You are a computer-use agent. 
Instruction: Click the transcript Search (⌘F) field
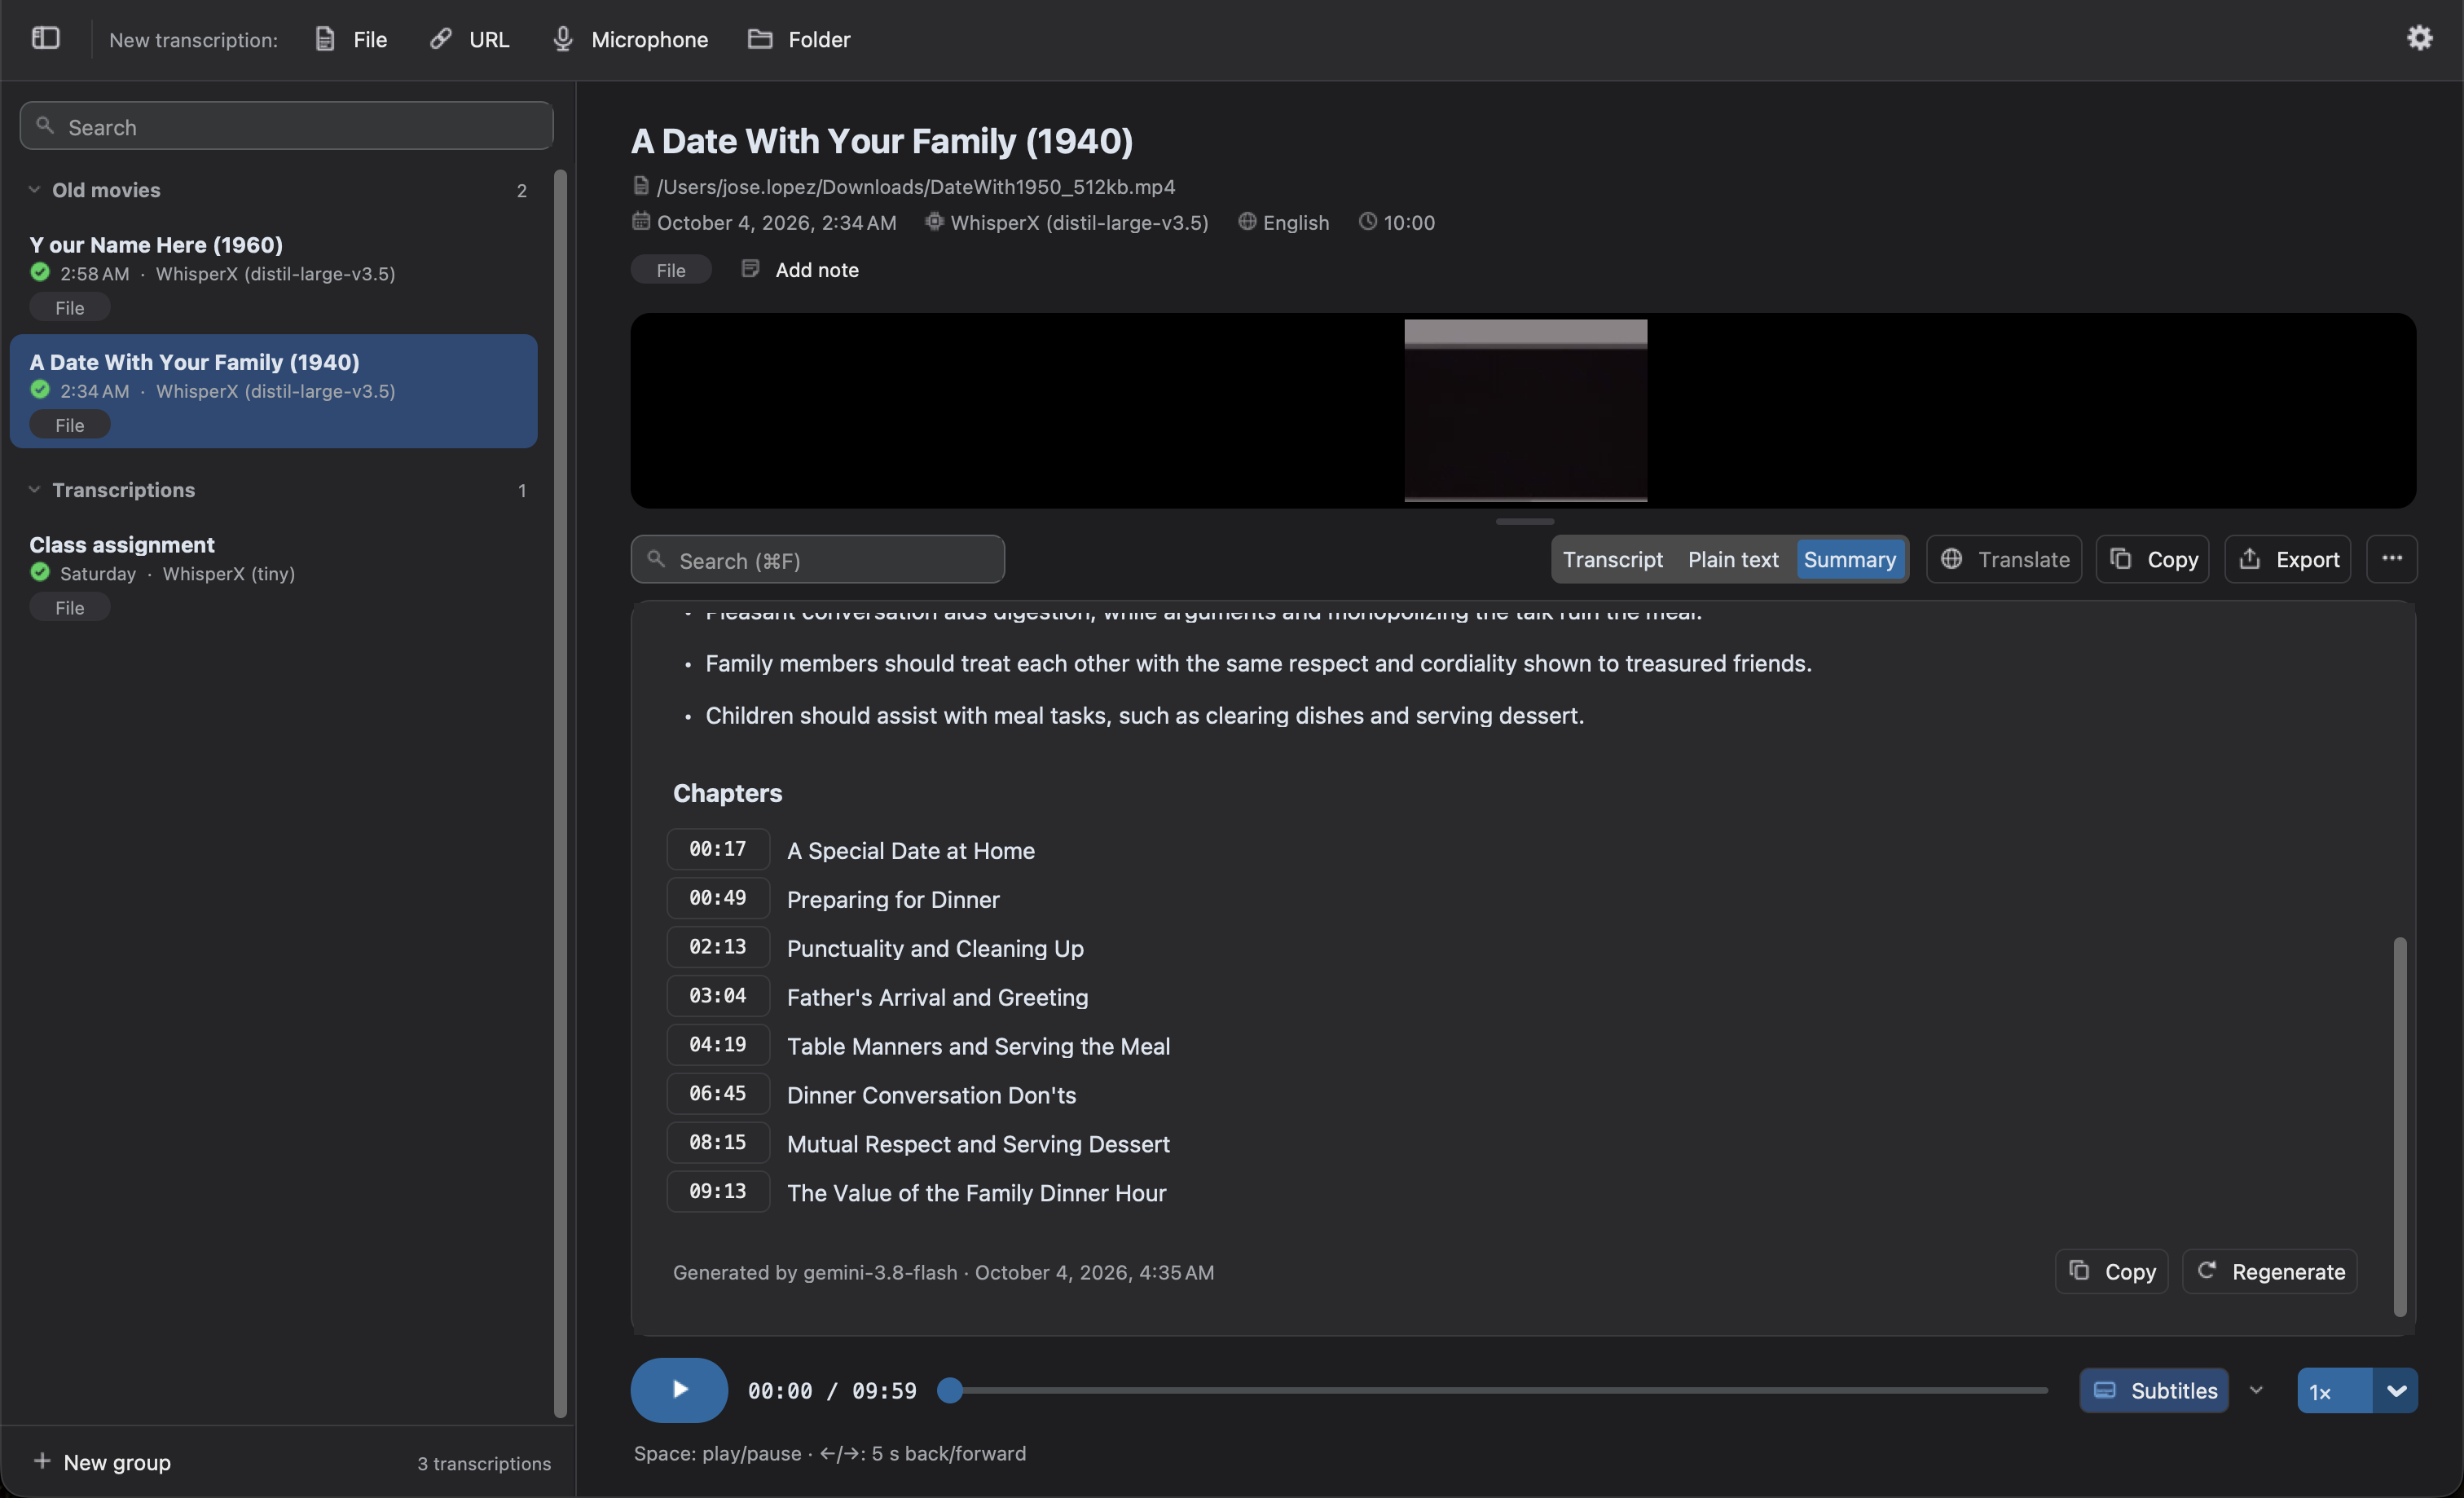(x=817, y=559)
